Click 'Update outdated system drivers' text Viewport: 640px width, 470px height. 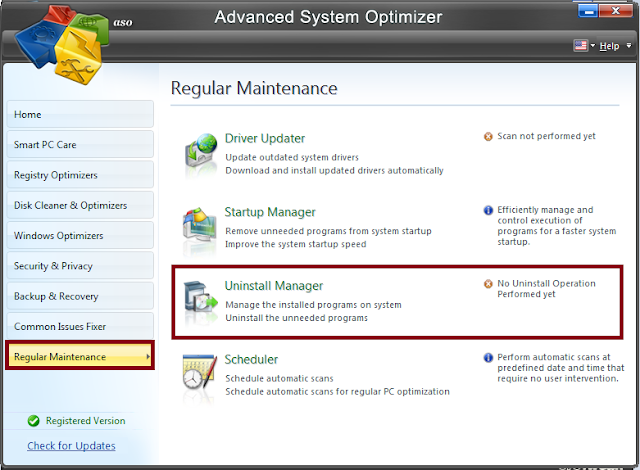coord(292,157)
